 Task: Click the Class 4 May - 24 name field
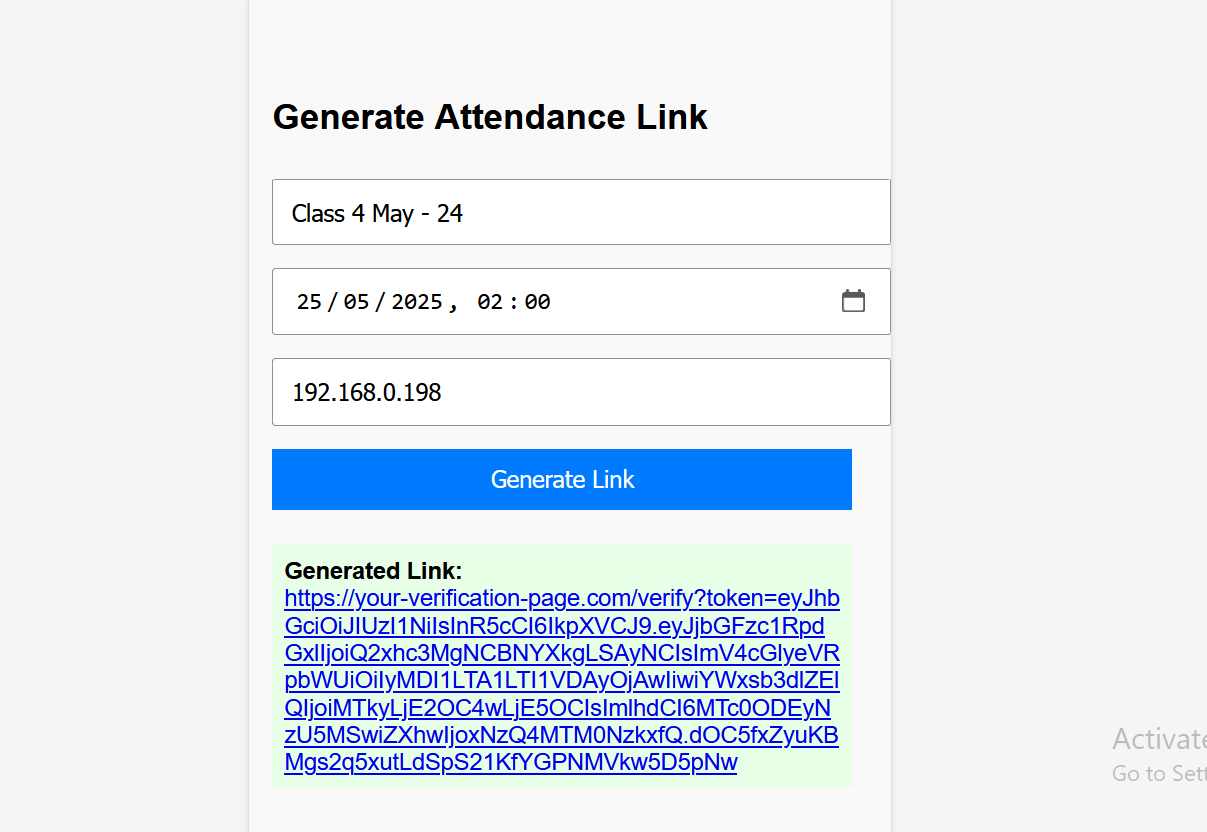click(580, 212)
